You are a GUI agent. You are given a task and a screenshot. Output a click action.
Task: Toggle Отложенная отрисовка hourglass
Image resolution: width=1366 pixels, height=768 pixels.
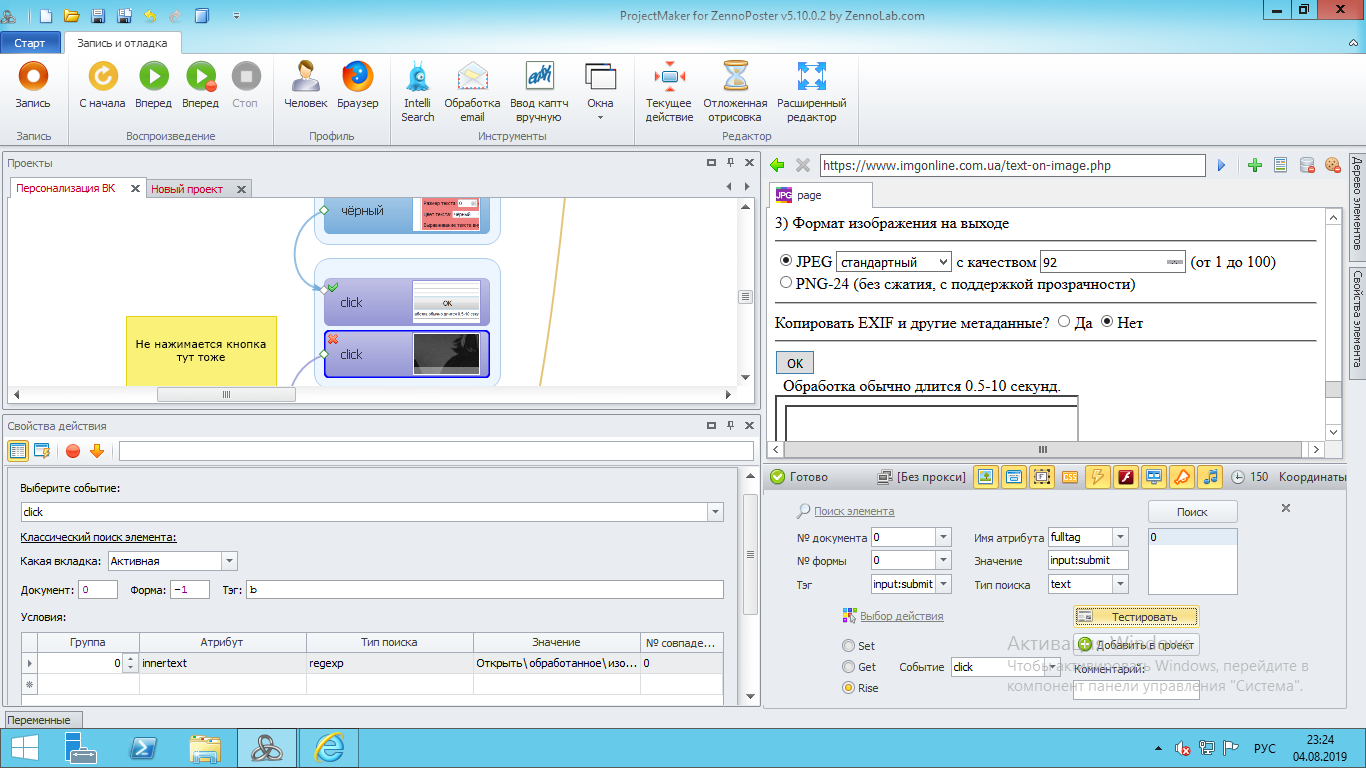pos(735,91)
